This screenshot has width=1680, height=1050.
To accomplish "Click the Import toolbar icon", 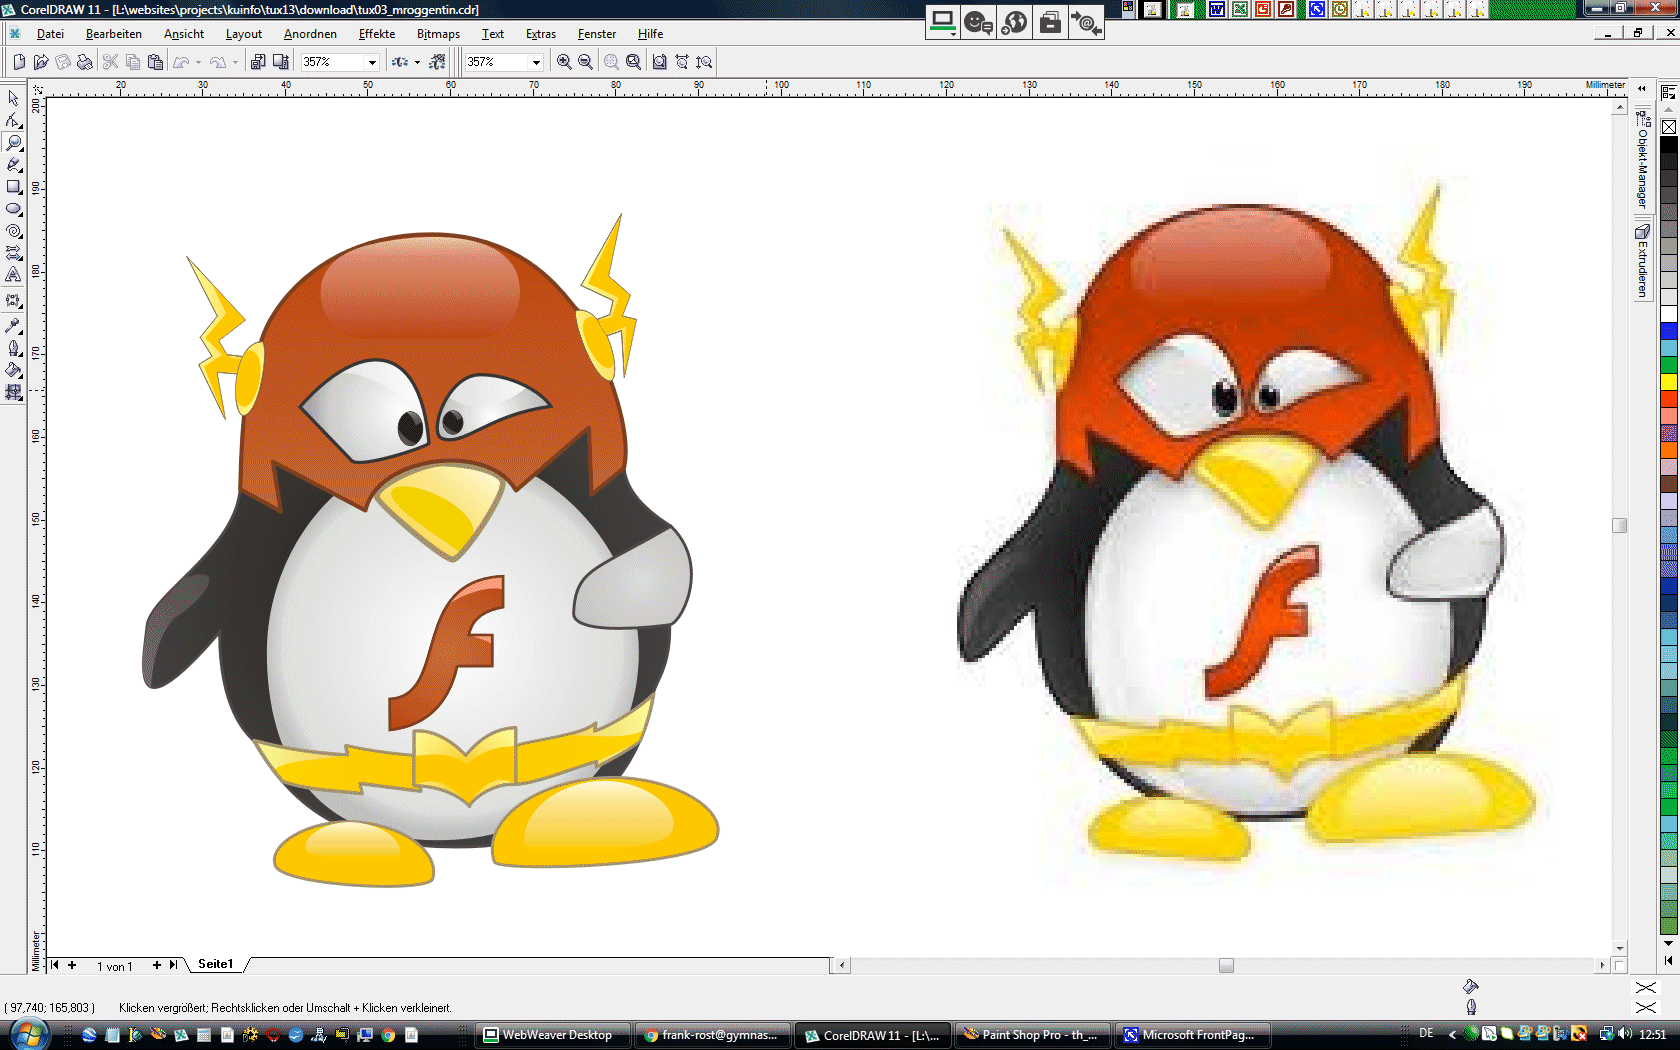I will coord(258,62).
